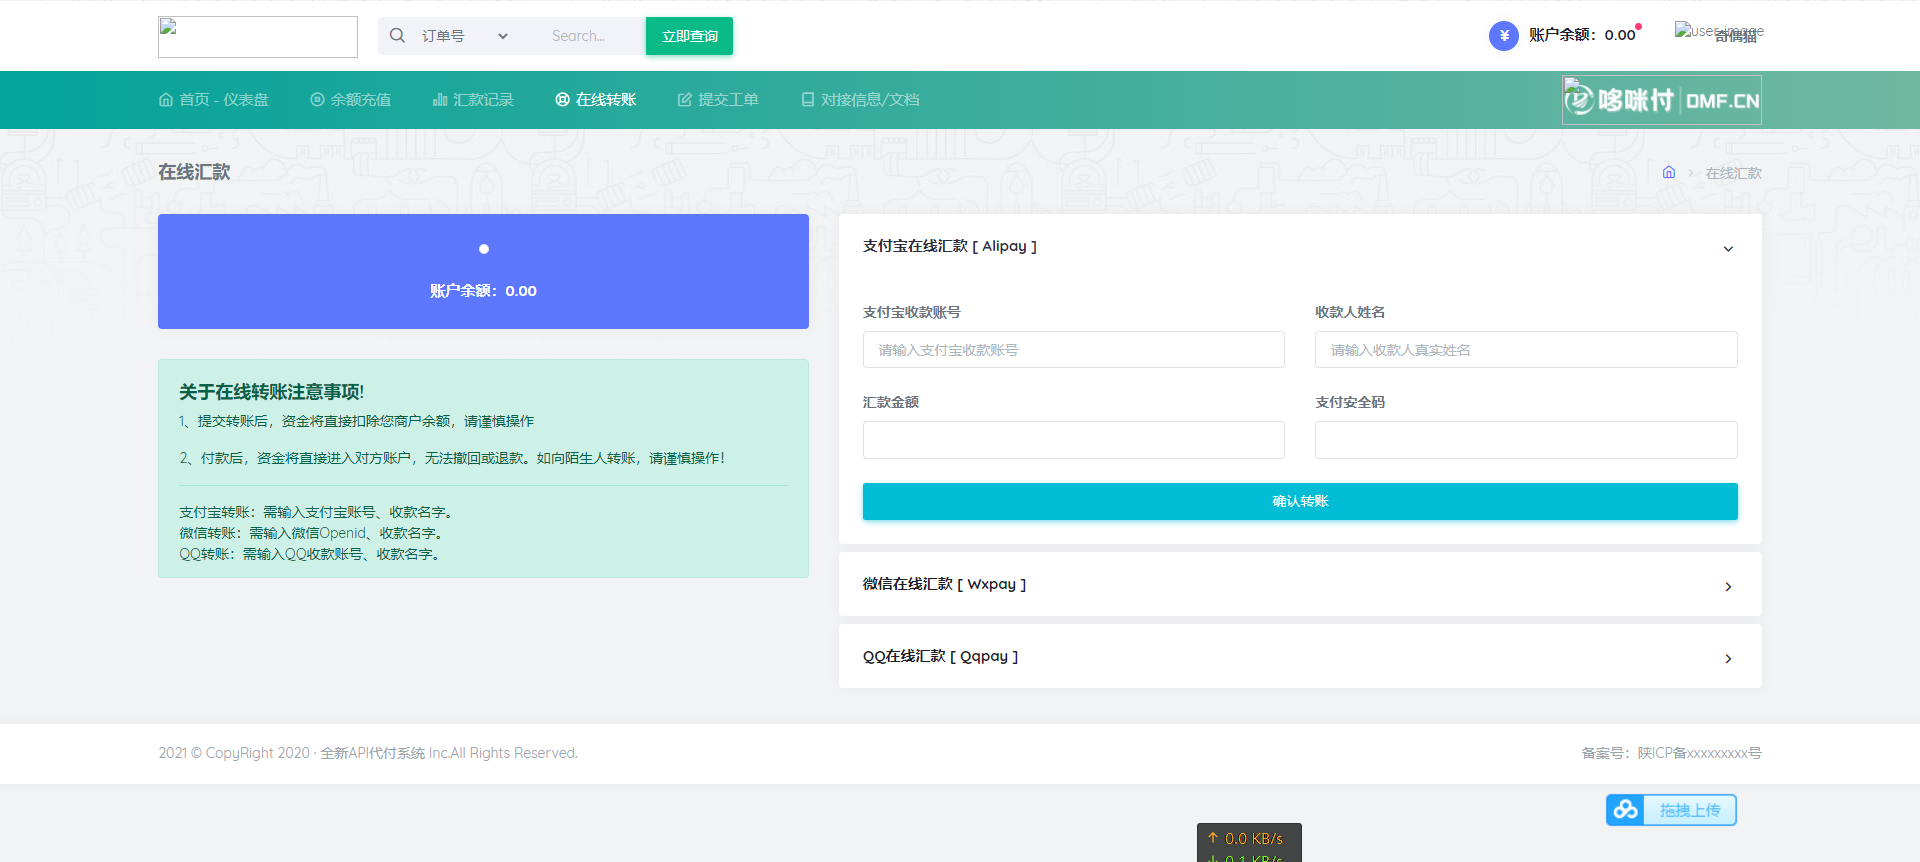Click the site logo image top left

258,37
